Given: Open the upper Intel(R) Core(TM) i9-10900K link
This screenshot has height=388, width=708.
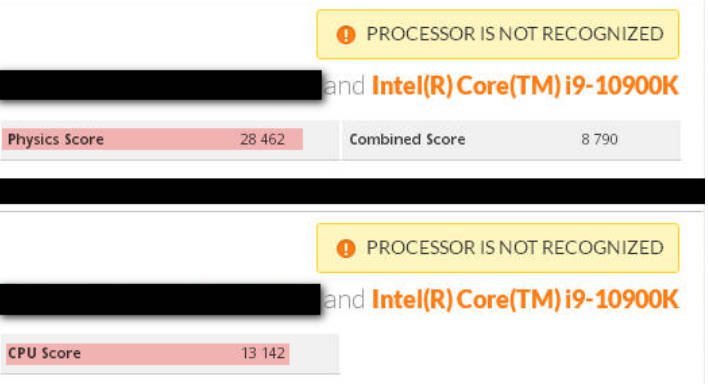Looking at the screenshot, I should [x=525, y=86].
